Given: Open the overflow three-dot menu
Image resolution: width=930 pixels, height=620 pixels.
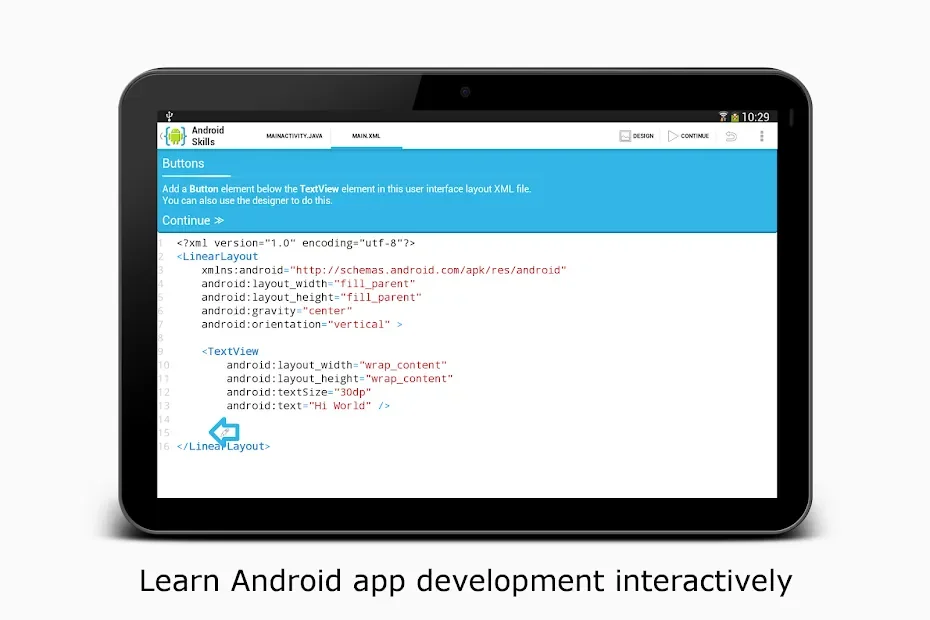Looking at the screenshot, I should tap(761, 136).
